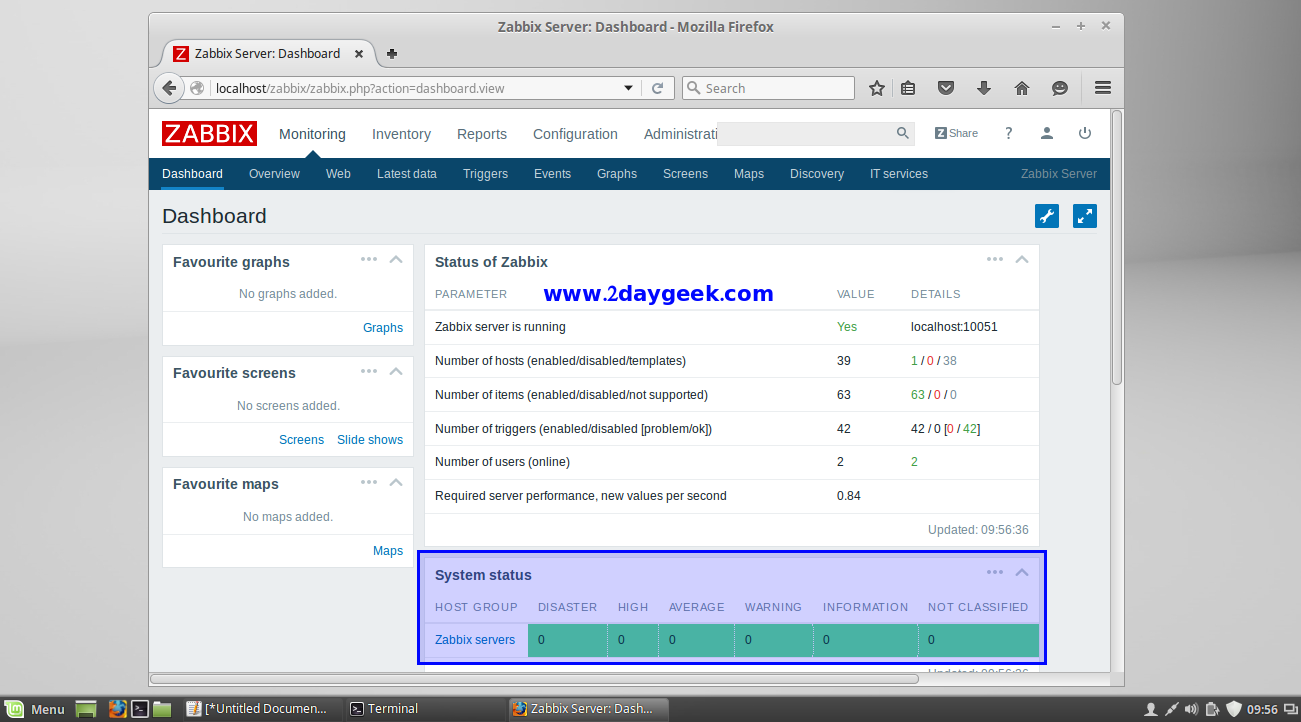Reload the page with the refresh icon
This screenshot has width=1301, height=722.
657,88
